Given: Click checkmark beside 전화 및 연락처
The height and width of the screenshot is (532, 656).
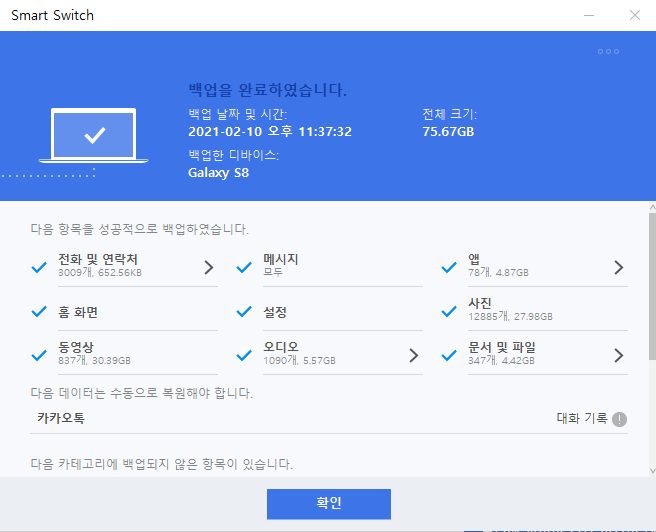Looking at the screenshot, I should coord(39,267).
